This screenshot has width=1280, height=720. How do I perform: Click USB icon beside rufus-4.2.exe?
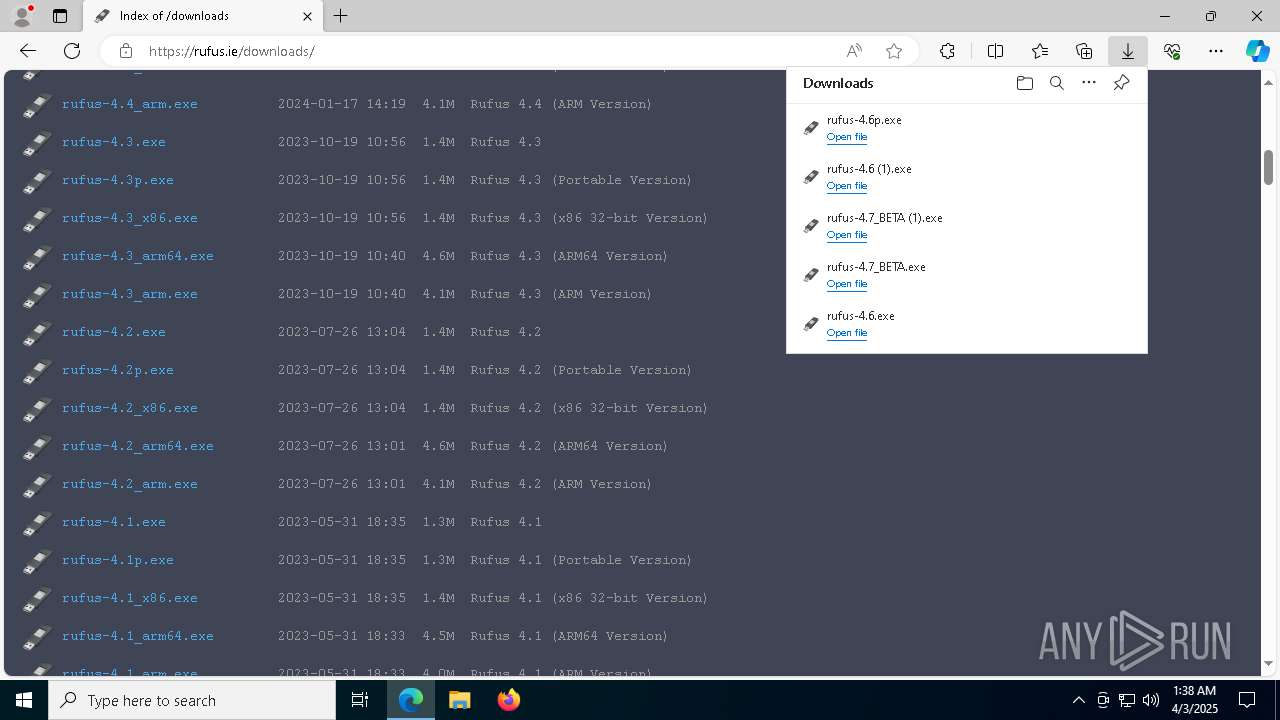[x=37, y=333]
